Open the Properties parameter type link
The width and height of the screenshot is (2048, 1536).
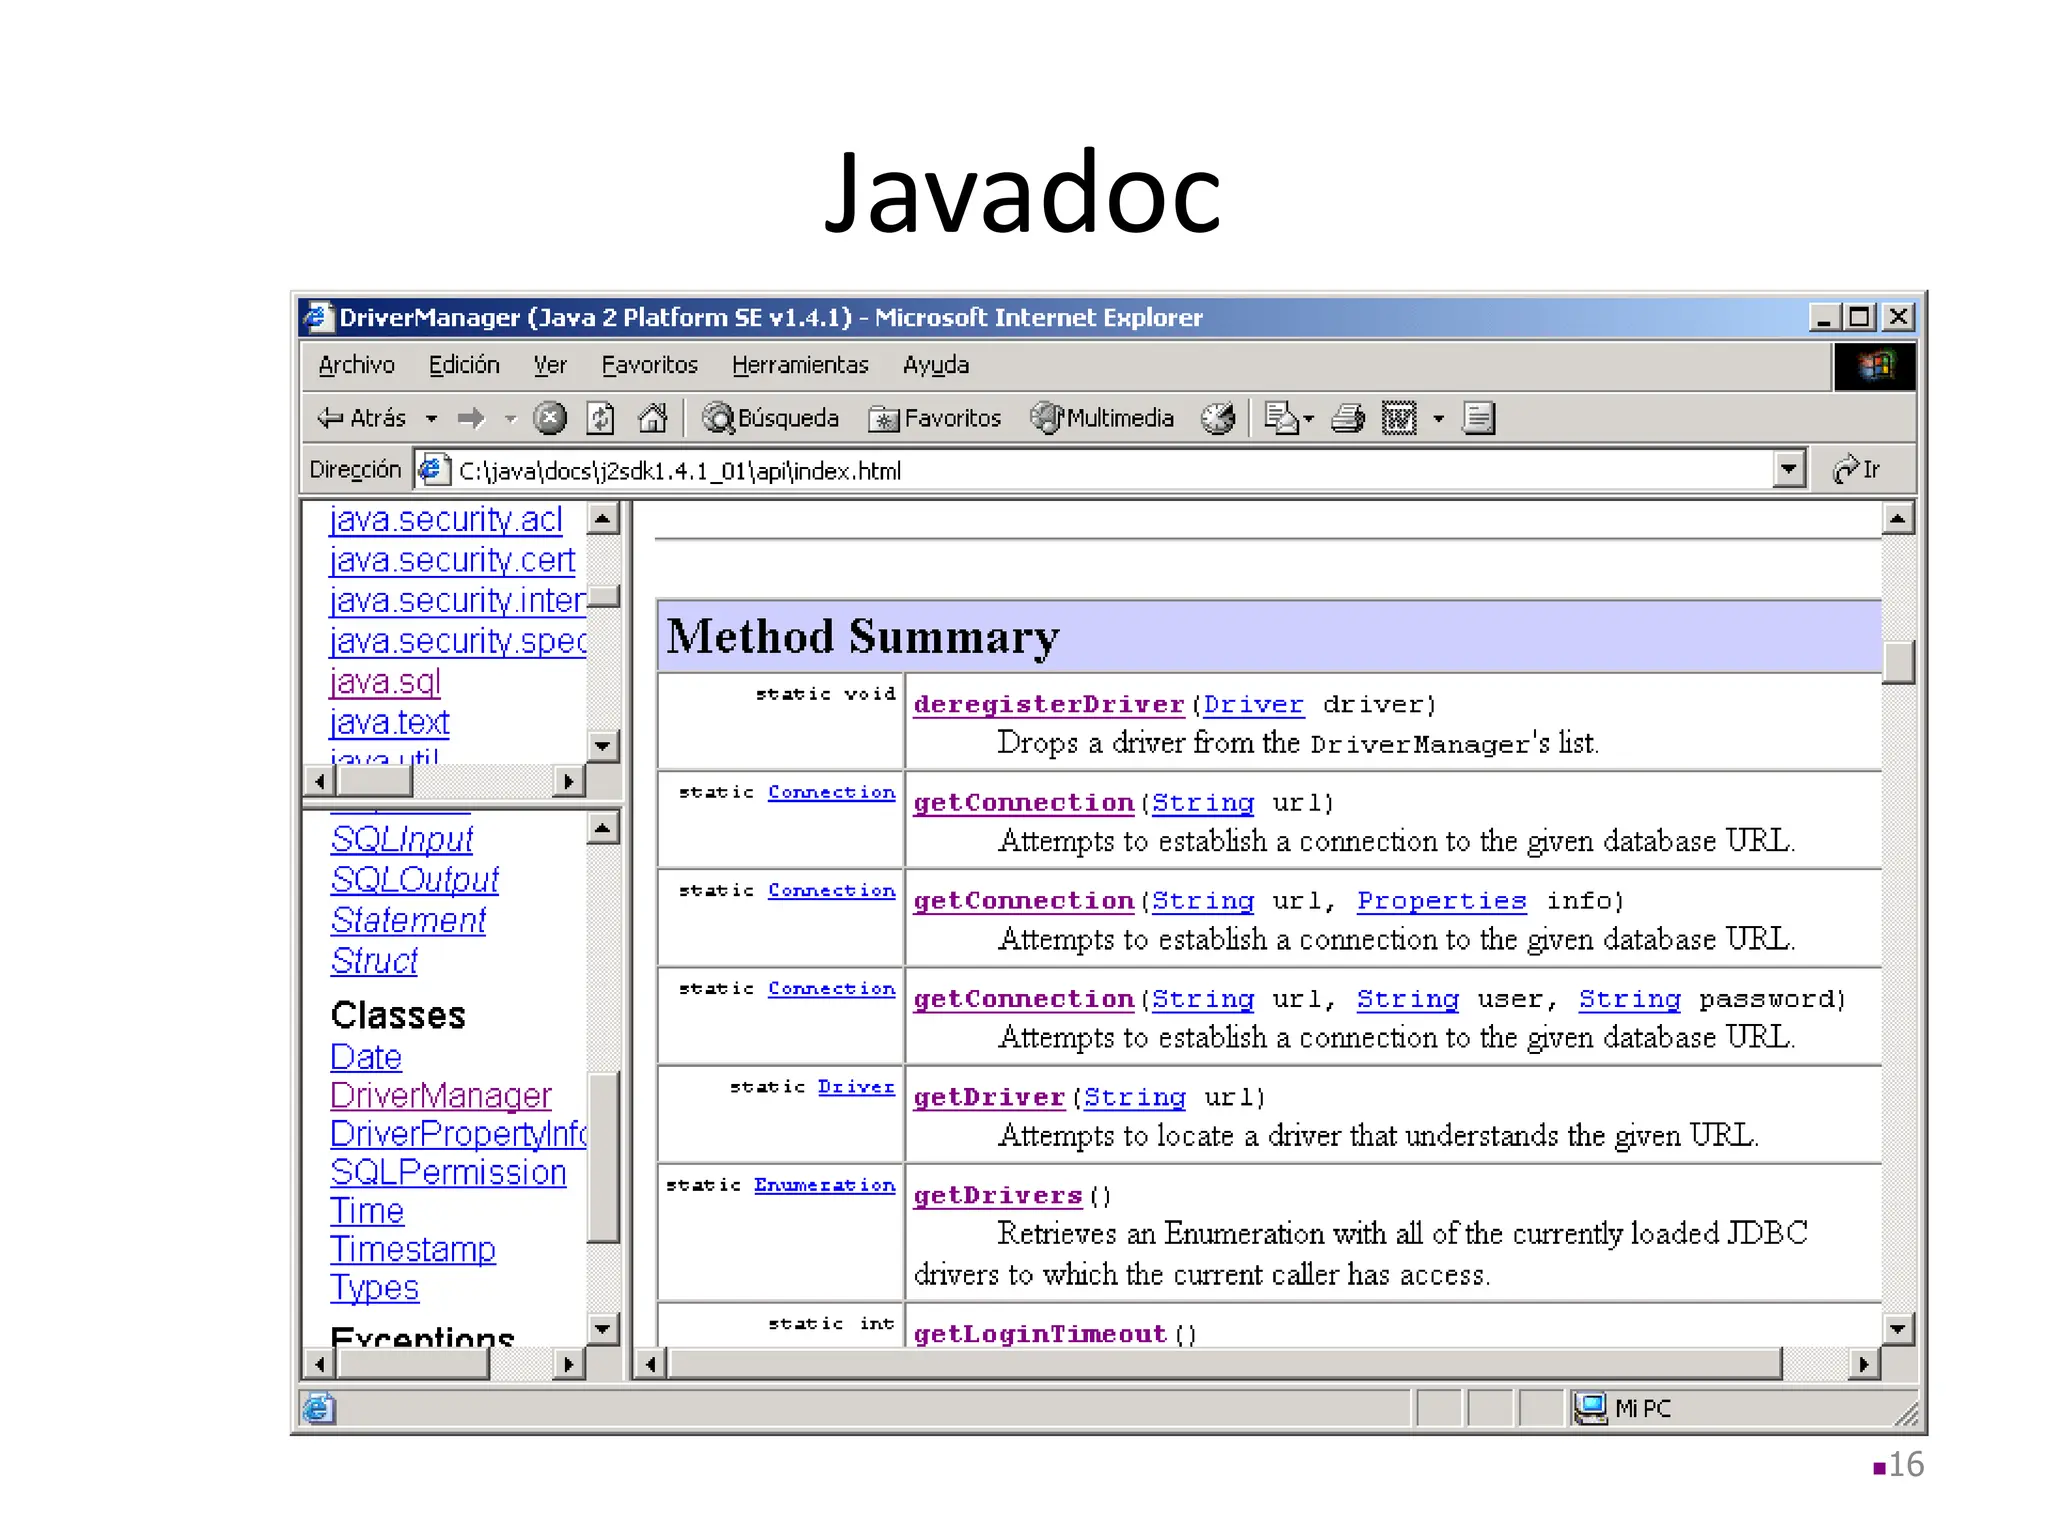[1442, 901]
